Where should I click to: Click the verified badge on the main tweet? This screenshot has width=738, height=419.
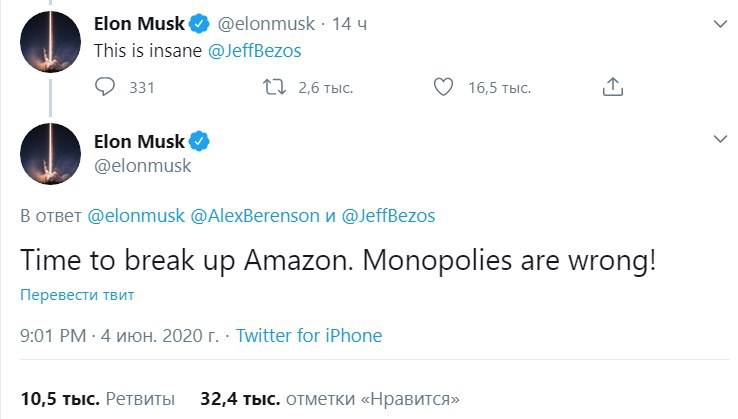(199, 141)
